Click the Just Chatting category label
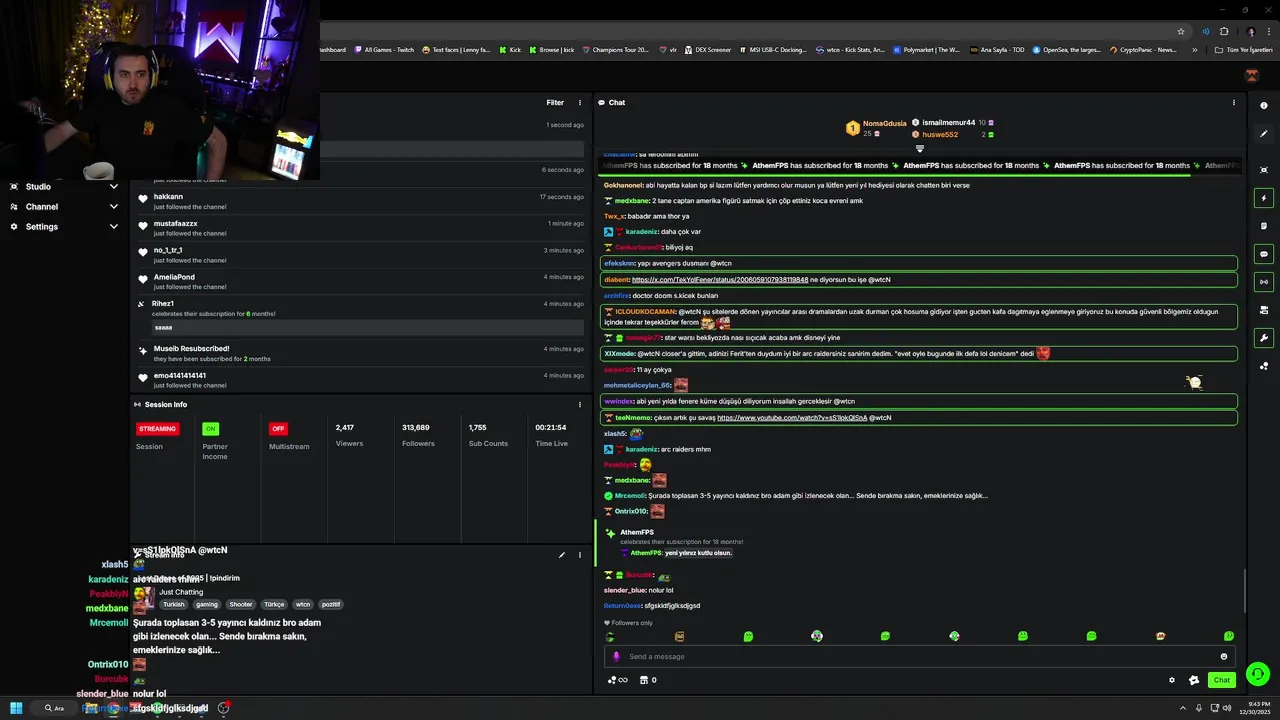The width and height of the screenshot is (1280, 720). [181, 592]
